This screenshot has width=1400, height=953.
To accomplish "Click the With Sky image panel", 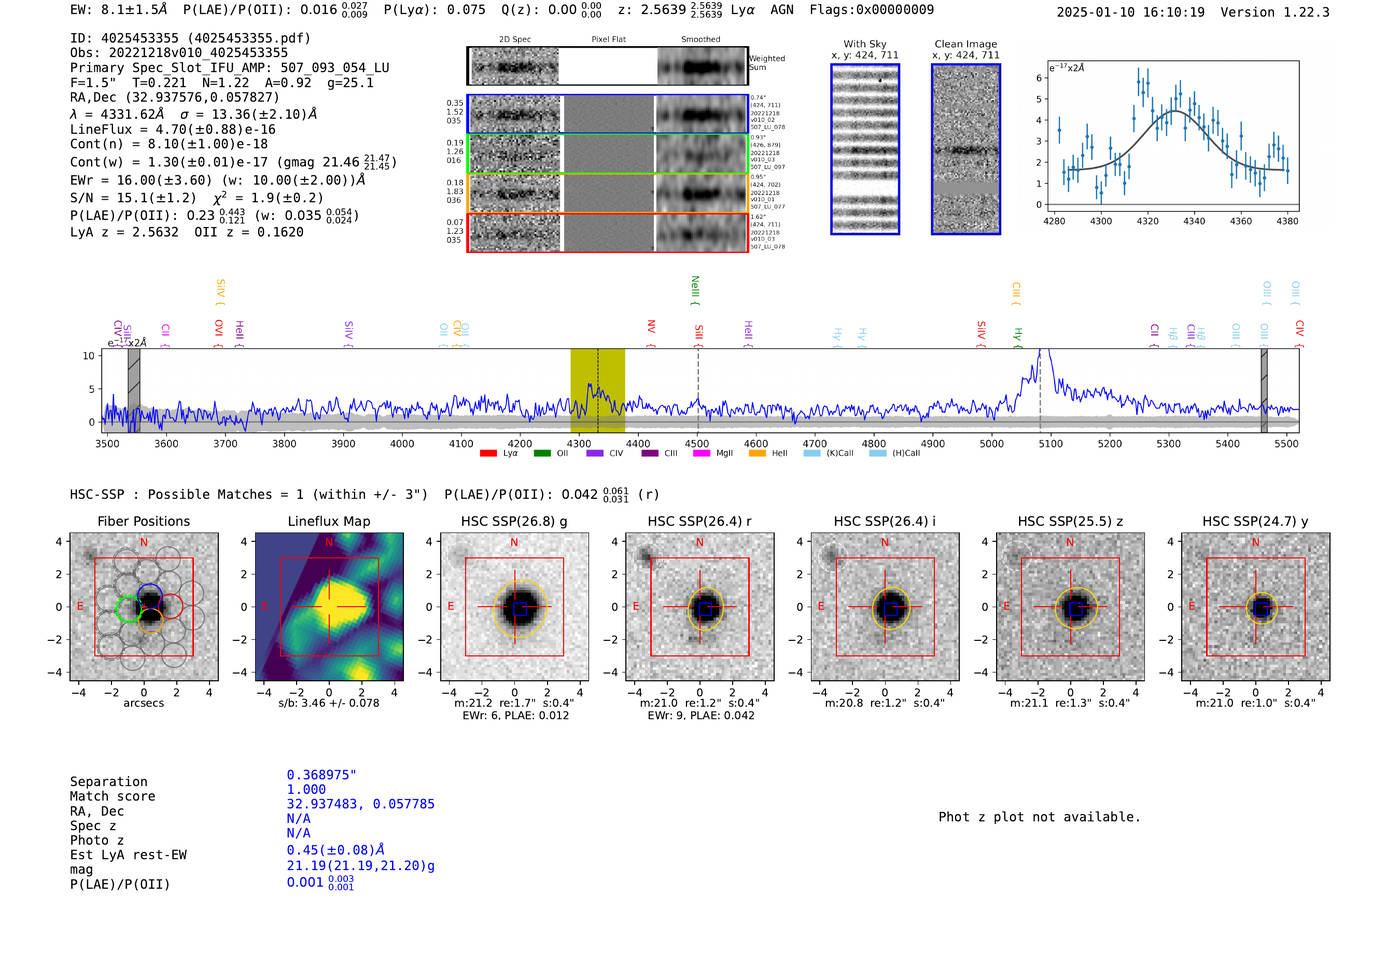I will pos(865,149).
